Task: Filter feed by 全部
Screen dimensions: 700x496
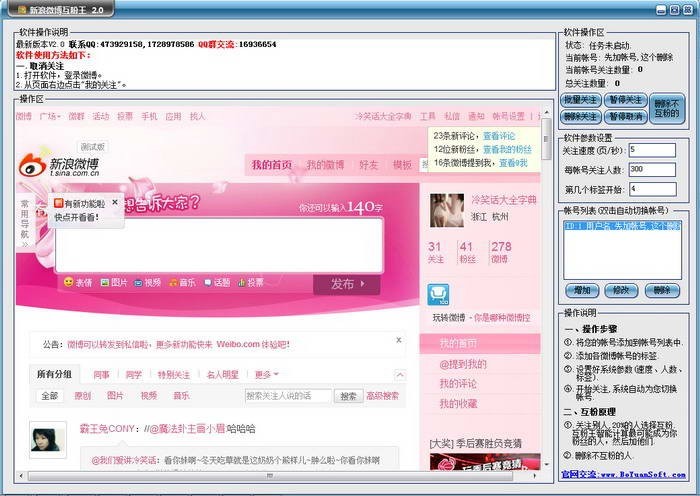Action: (50, 396)
